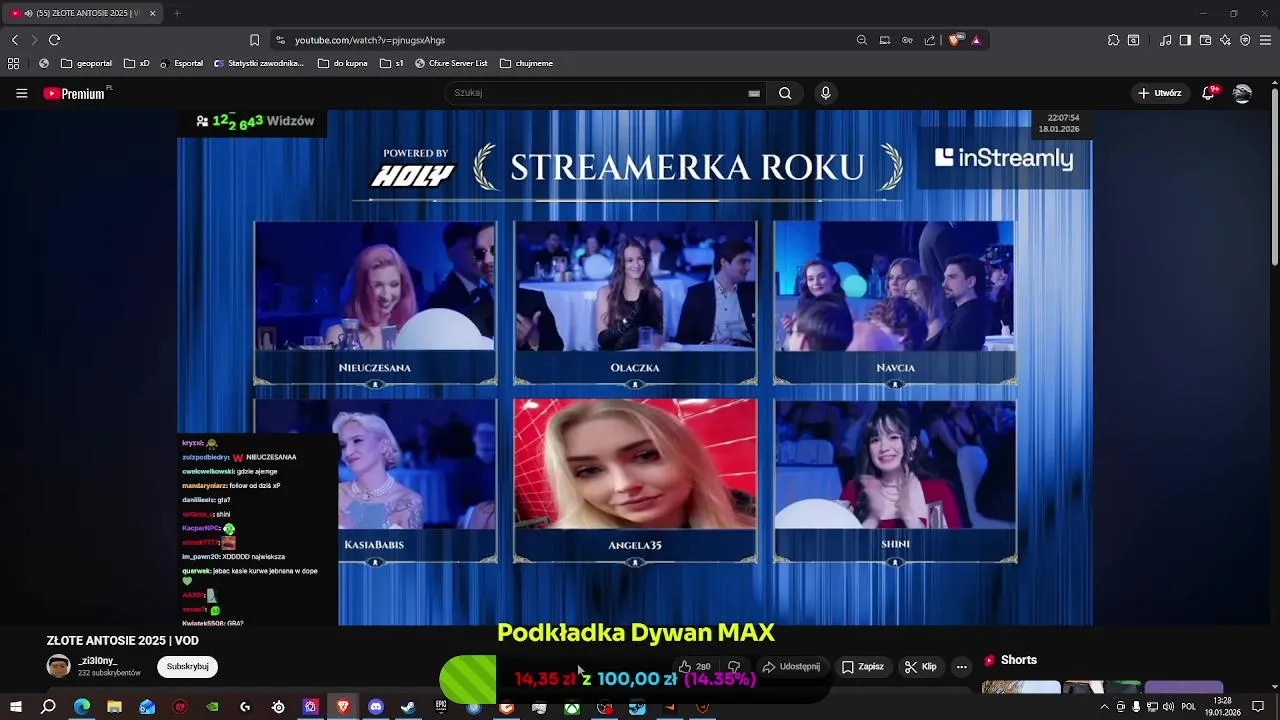1280x720 pixels.
Task: Open the Windows notification center icon
Action: [x=1258, y=707]
